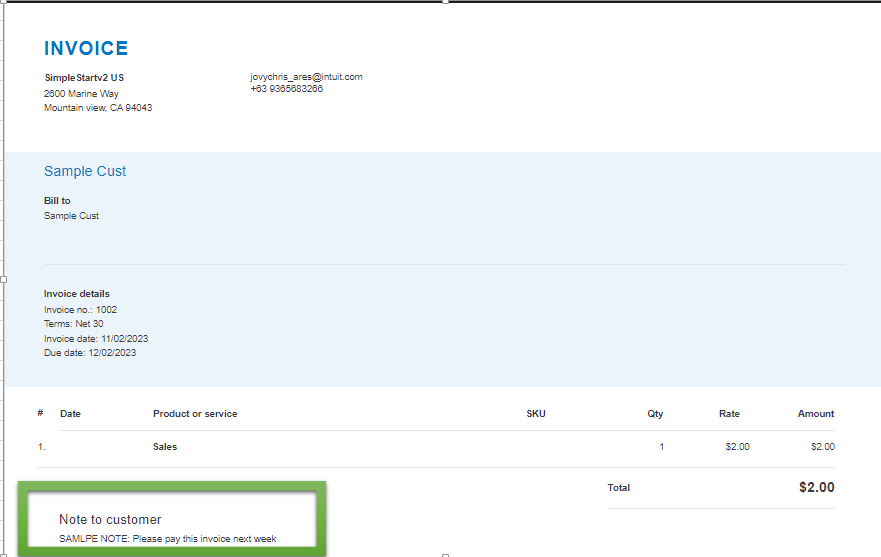Click the Amount column header
Image resolution: width=881 pixels, height=557 pixels.
click(x=816, y=414)
